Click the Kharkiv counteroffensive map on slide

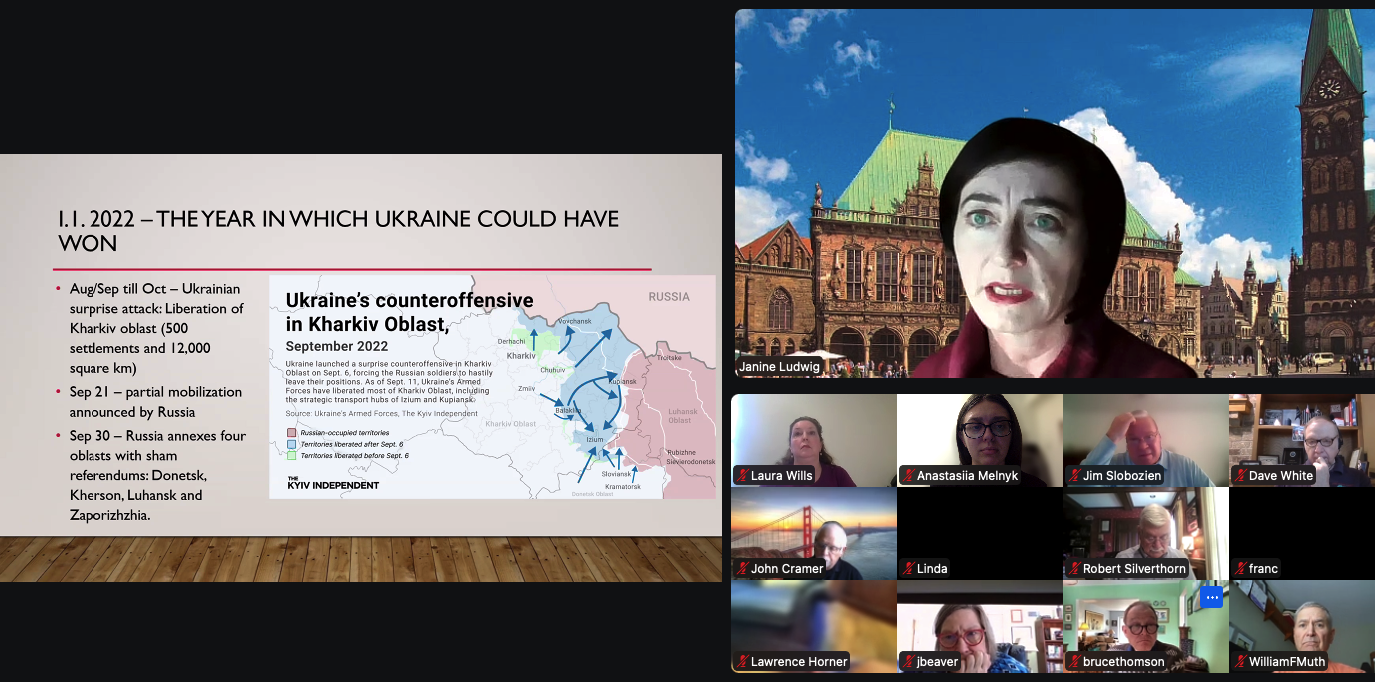[492, 387]
